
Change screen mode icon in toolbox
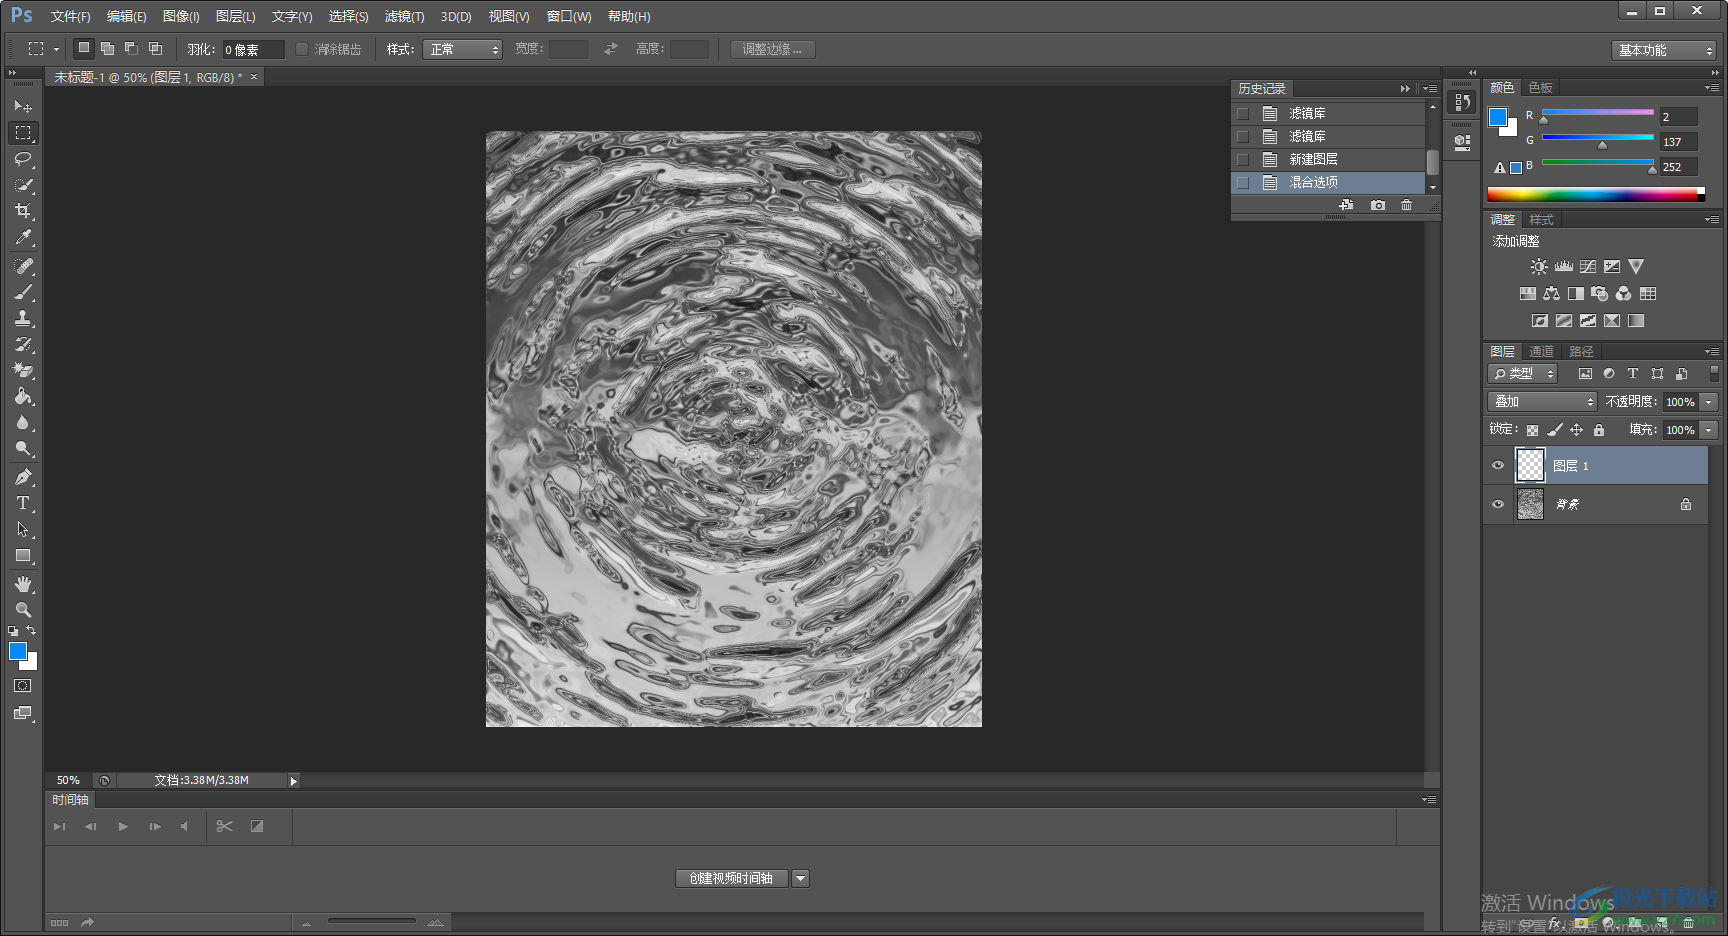[23, 713]
